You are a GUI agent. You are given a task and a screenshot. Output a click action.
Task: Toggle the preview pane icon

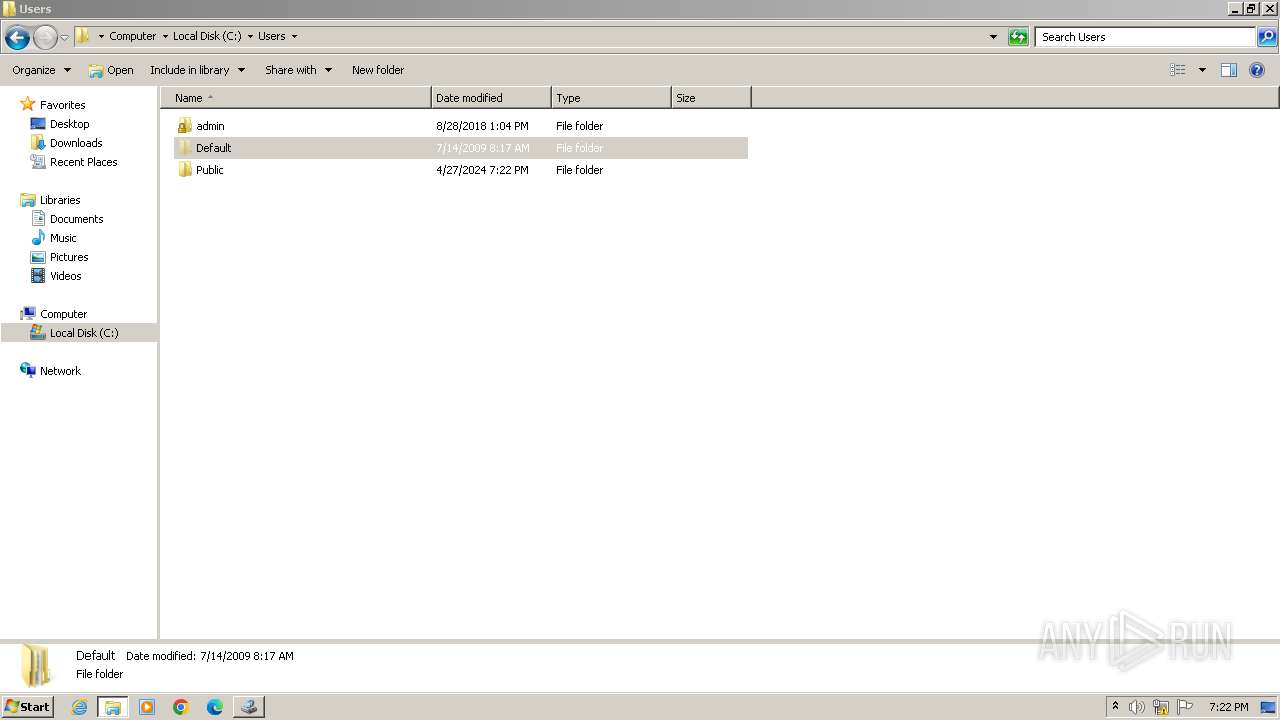1229,70
